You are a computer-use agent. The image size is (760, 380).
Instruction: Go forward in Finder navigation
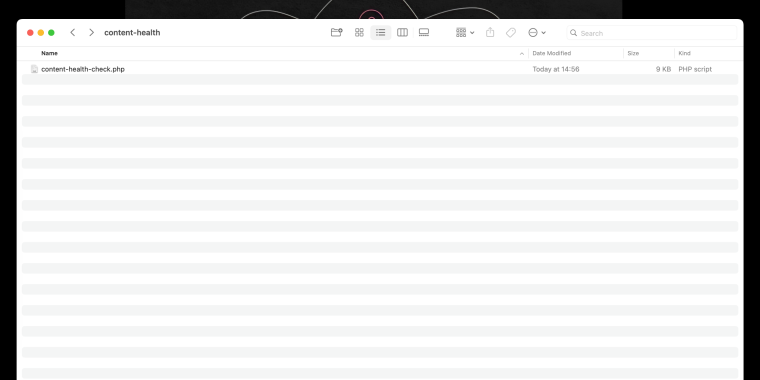click(91, 32)
